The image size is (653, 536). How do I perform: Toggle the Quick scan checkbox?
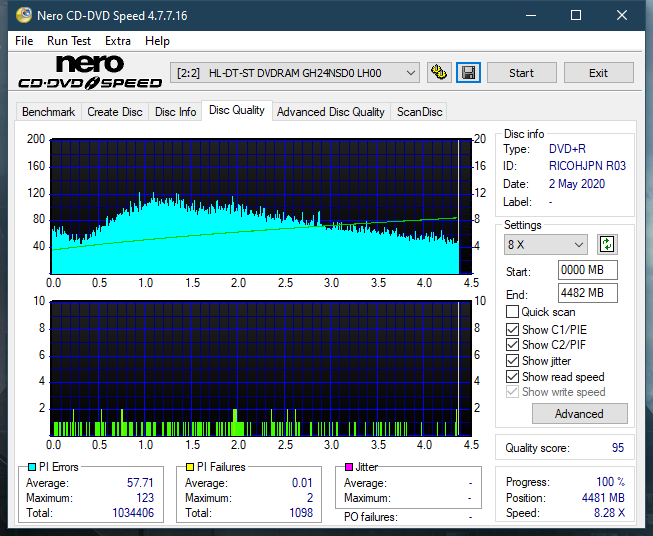click(x=512, y=312)
